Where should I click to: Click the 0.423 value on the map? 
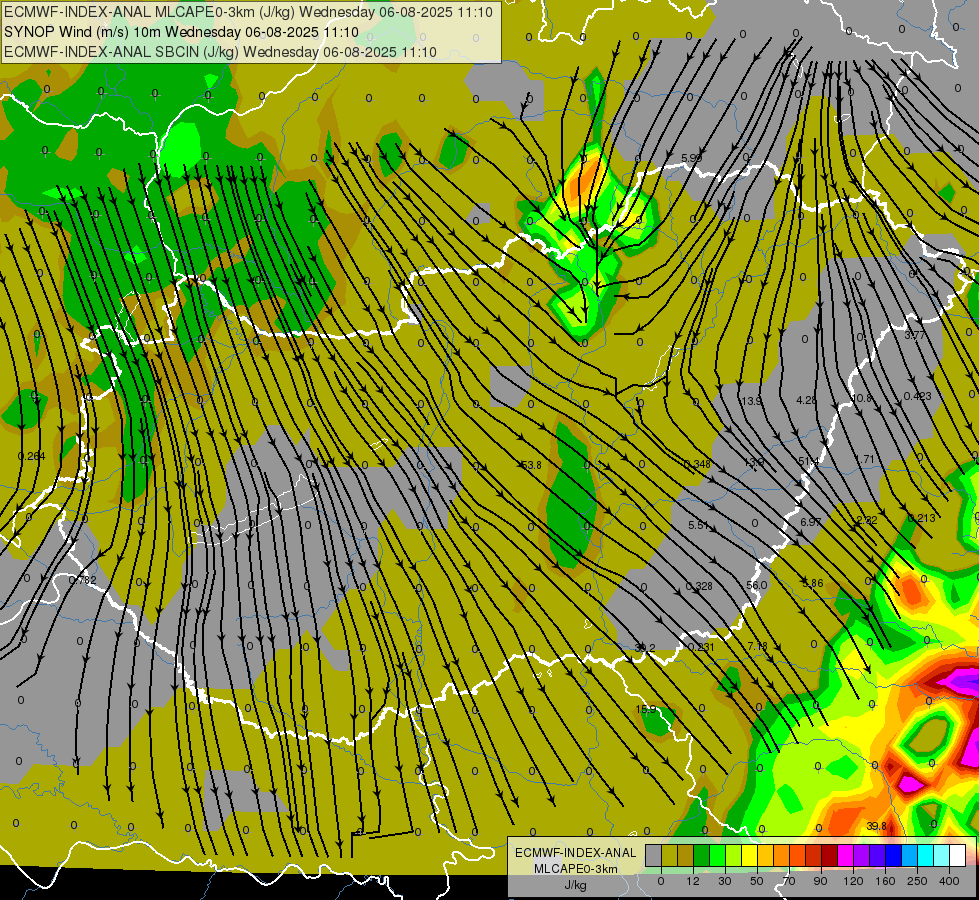click(918, 396)
